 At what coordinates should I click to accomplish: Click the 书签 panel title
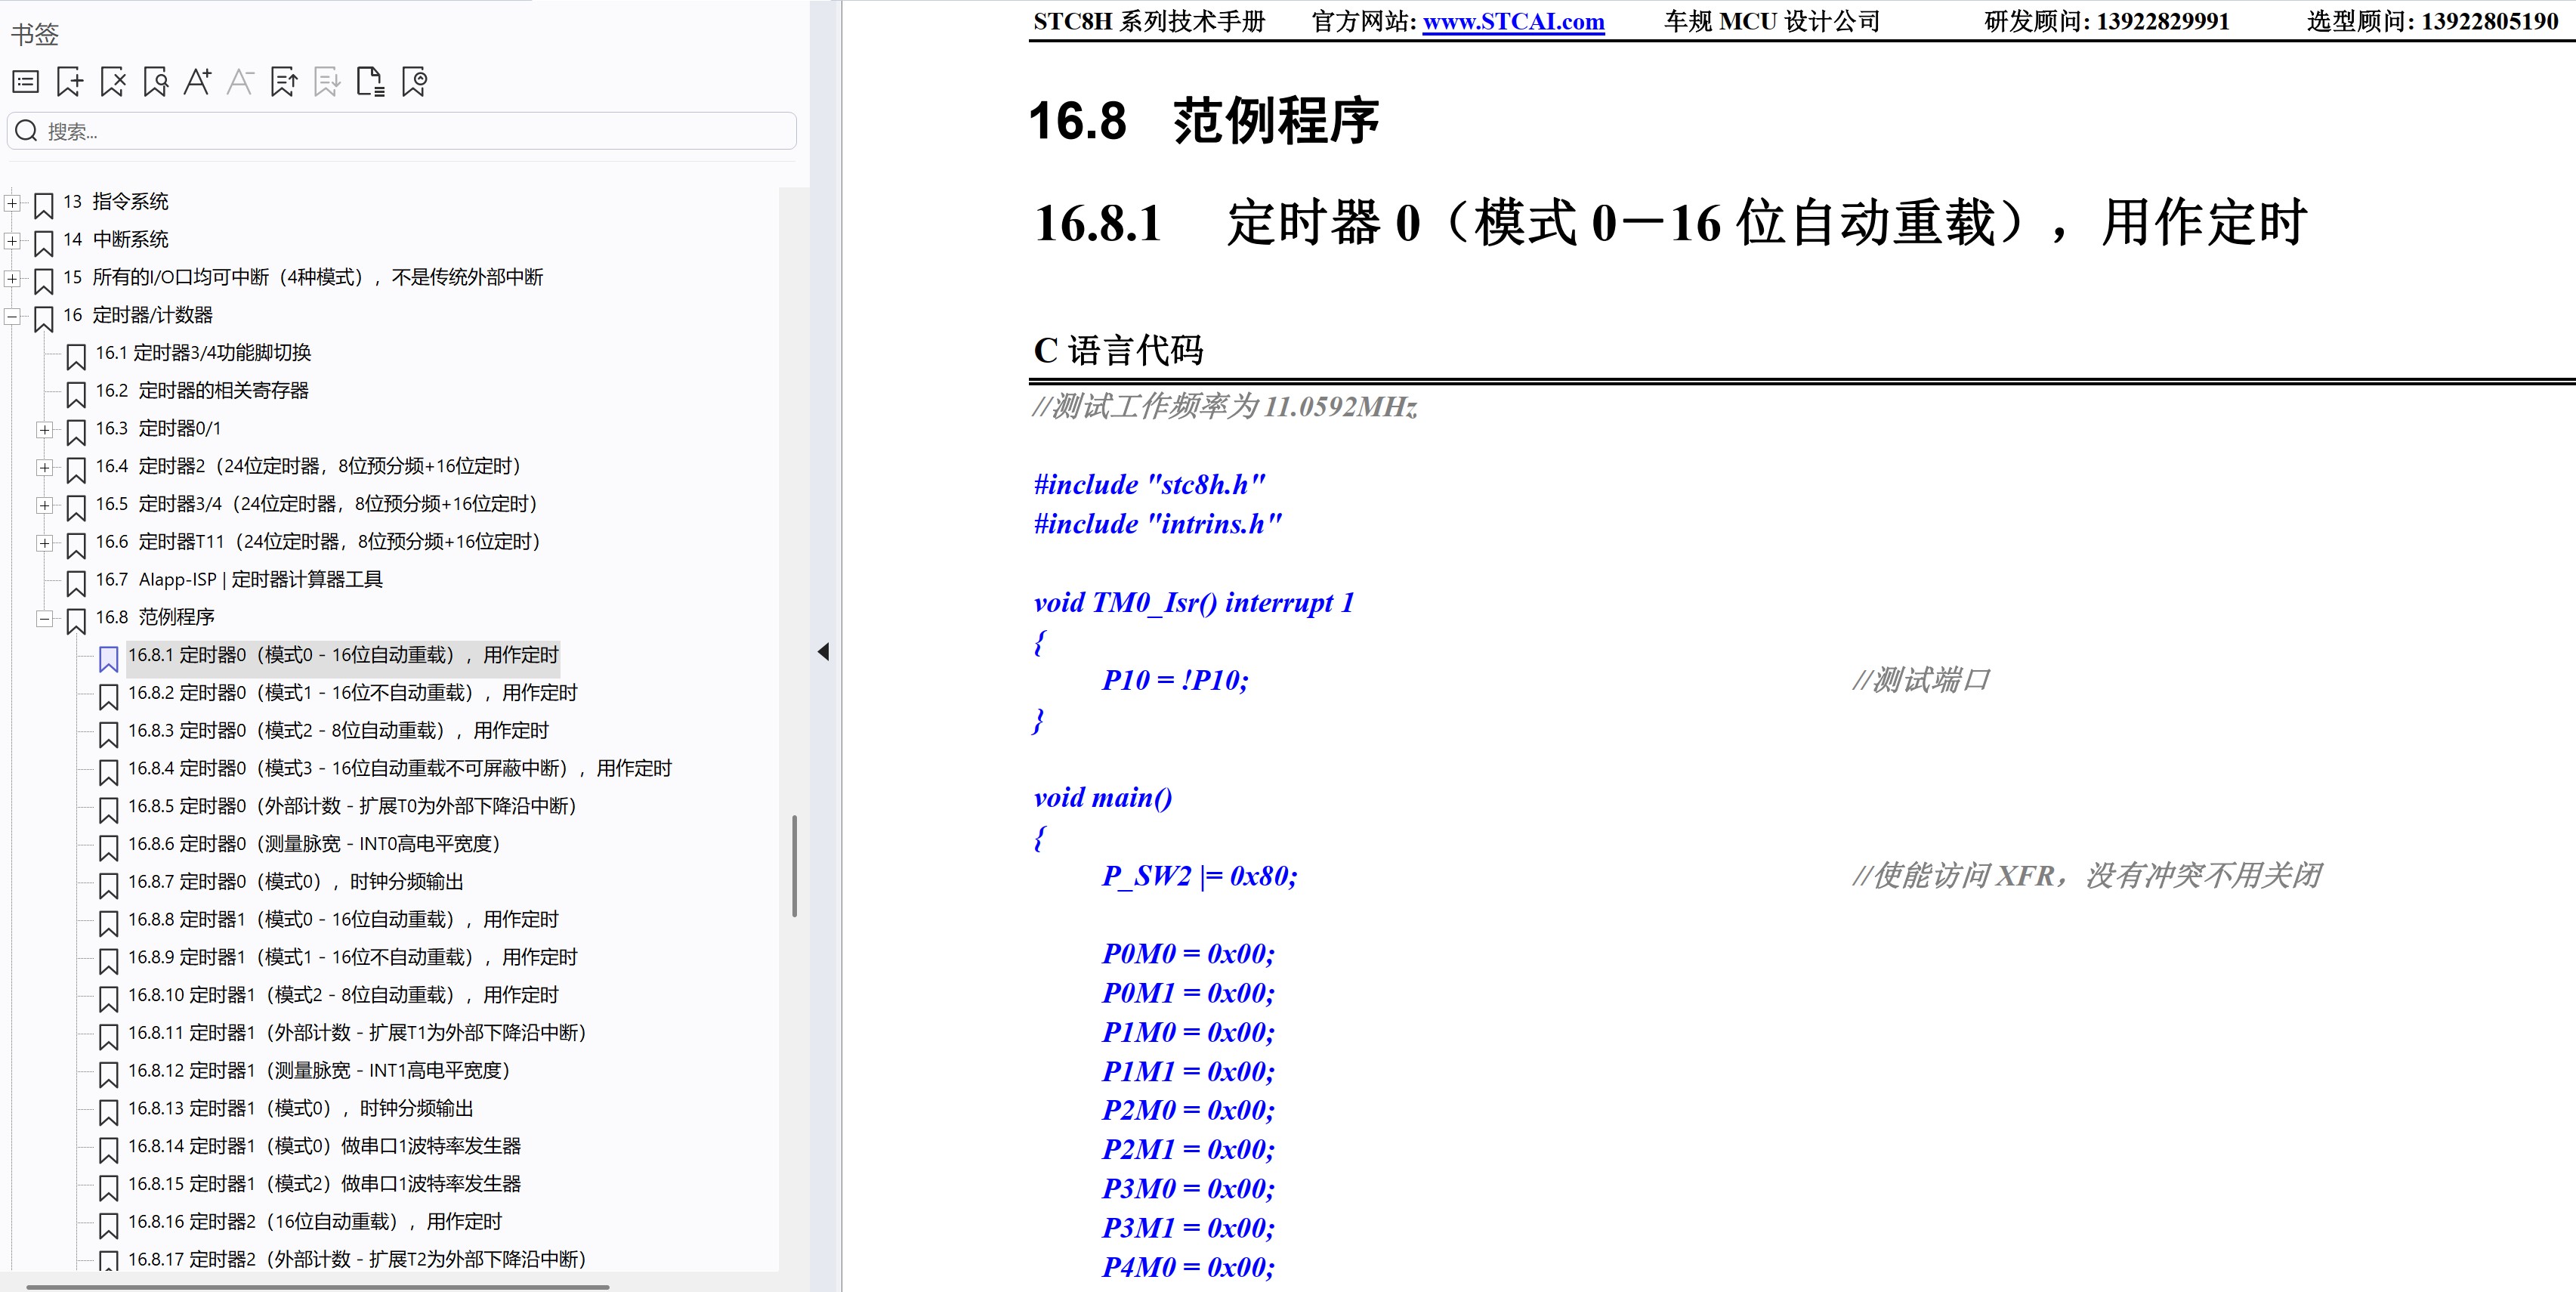tap(35, 34)
